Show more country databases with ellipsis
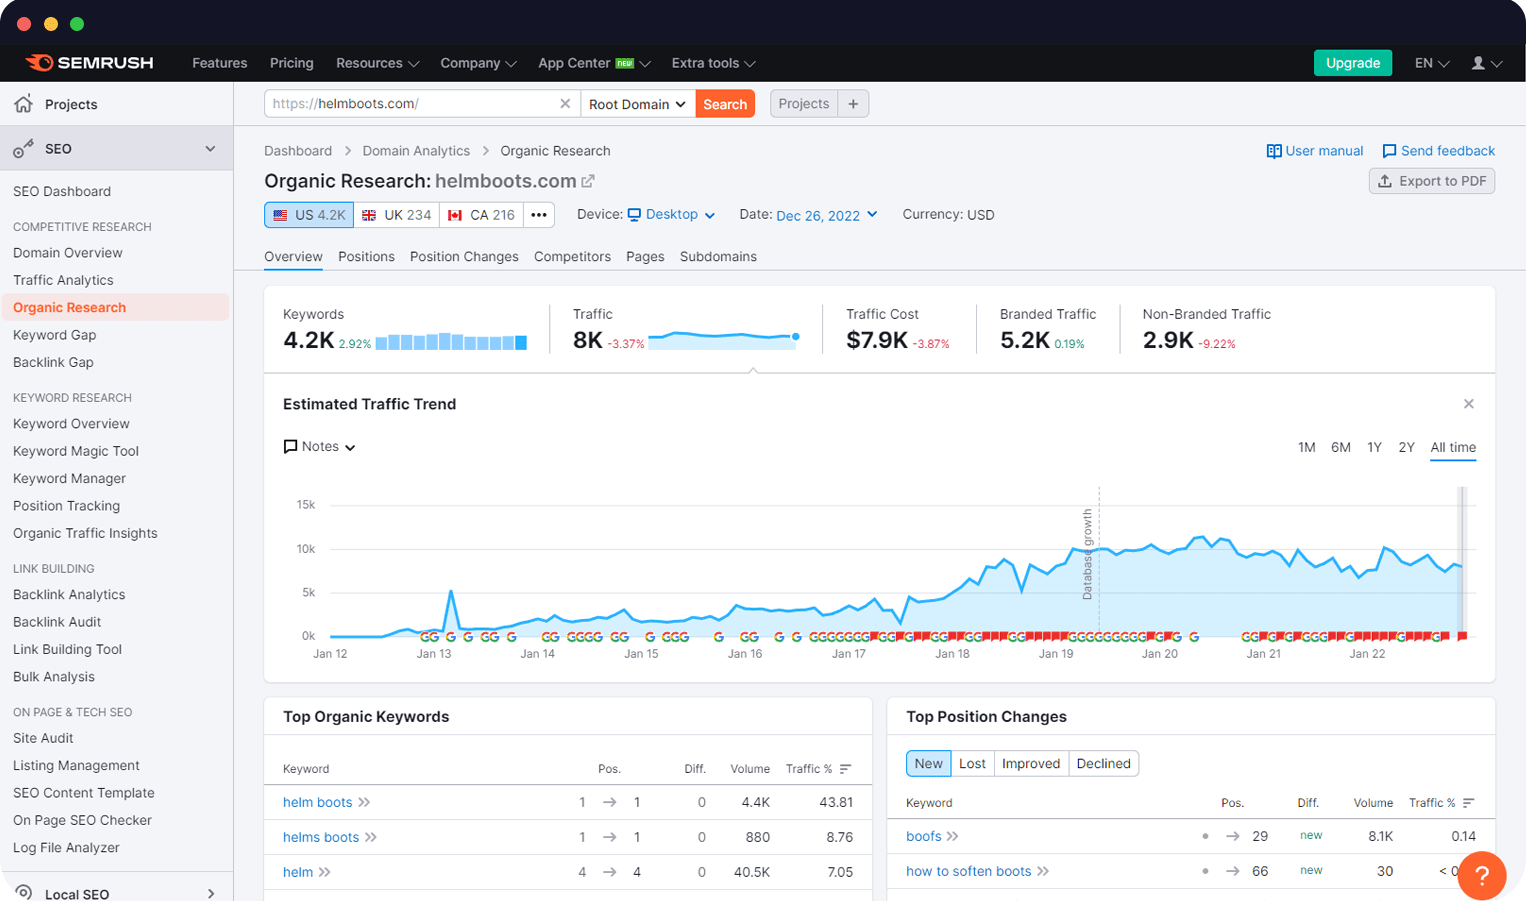The image size is (1526, 901). (x=539, y=215)
